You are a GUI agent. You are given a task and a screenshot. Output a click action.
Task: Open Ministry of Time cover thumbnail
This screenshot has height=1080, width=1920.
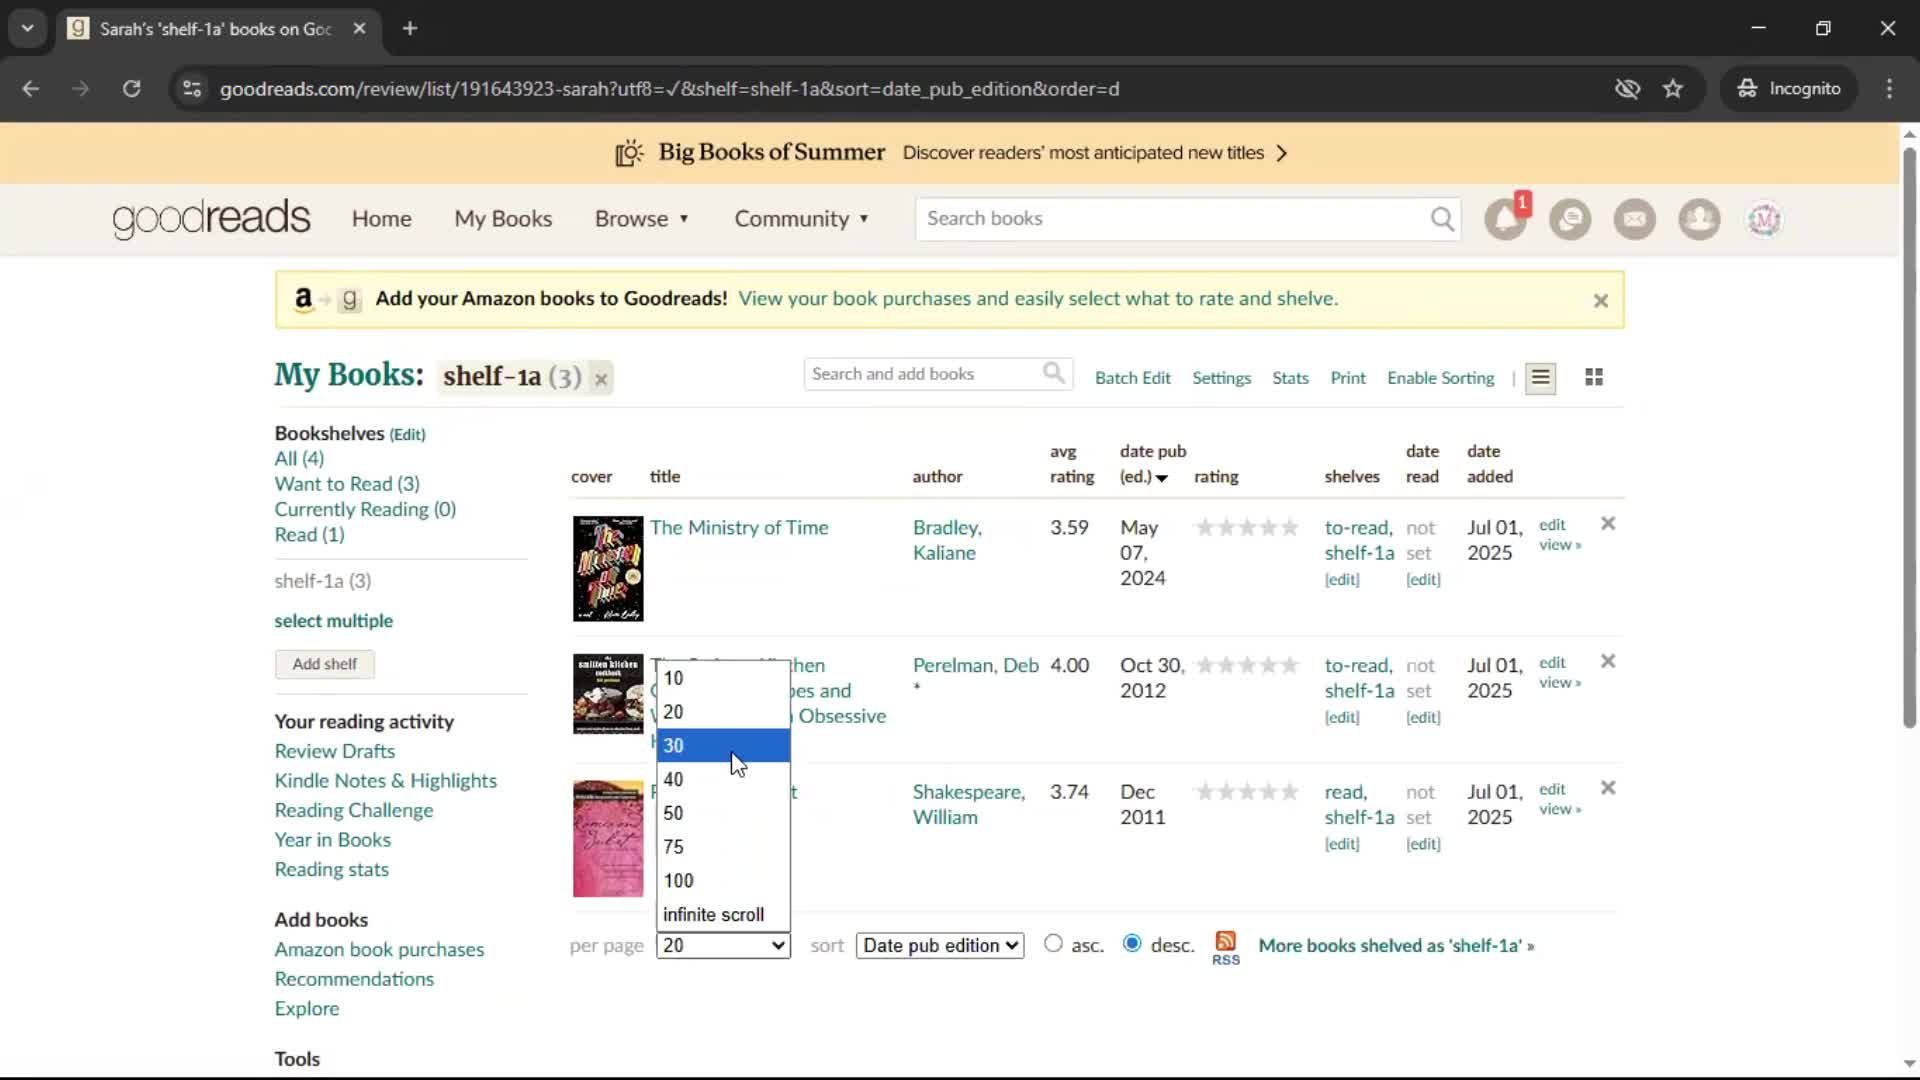coord(608,569)
